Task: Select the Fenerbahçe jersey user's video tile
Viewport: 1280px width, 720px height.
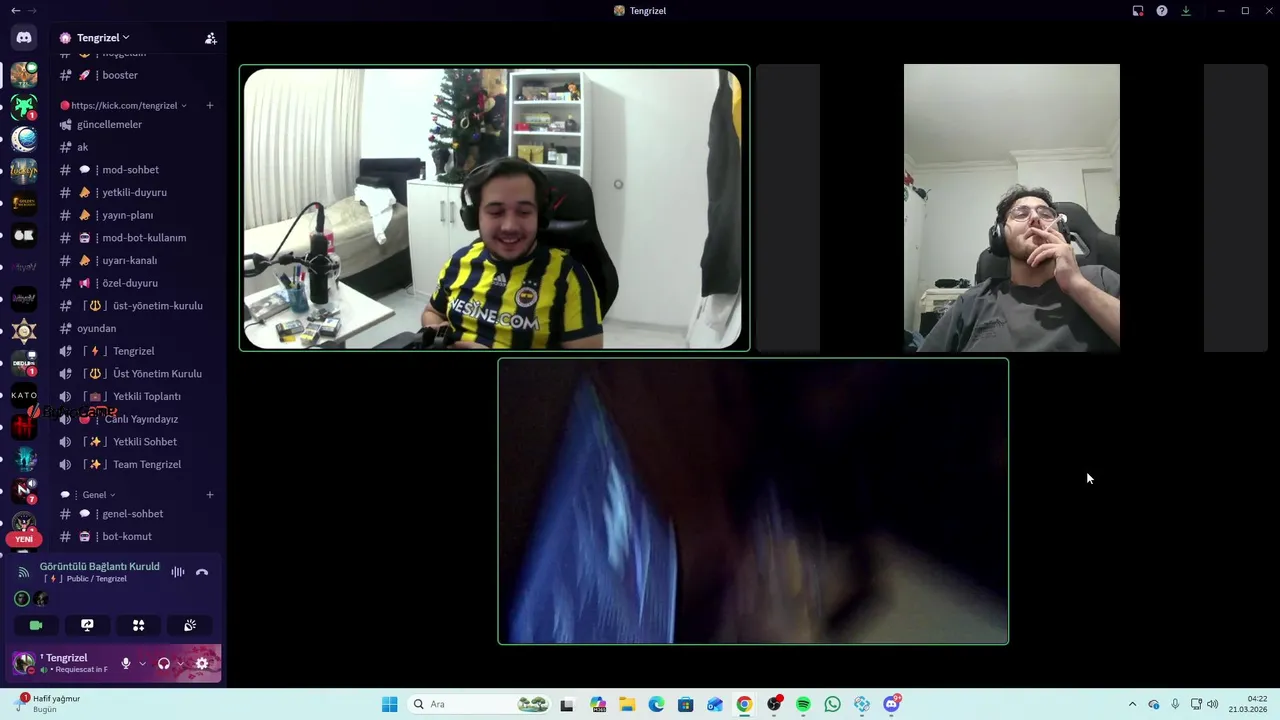Action: (494, 208)
